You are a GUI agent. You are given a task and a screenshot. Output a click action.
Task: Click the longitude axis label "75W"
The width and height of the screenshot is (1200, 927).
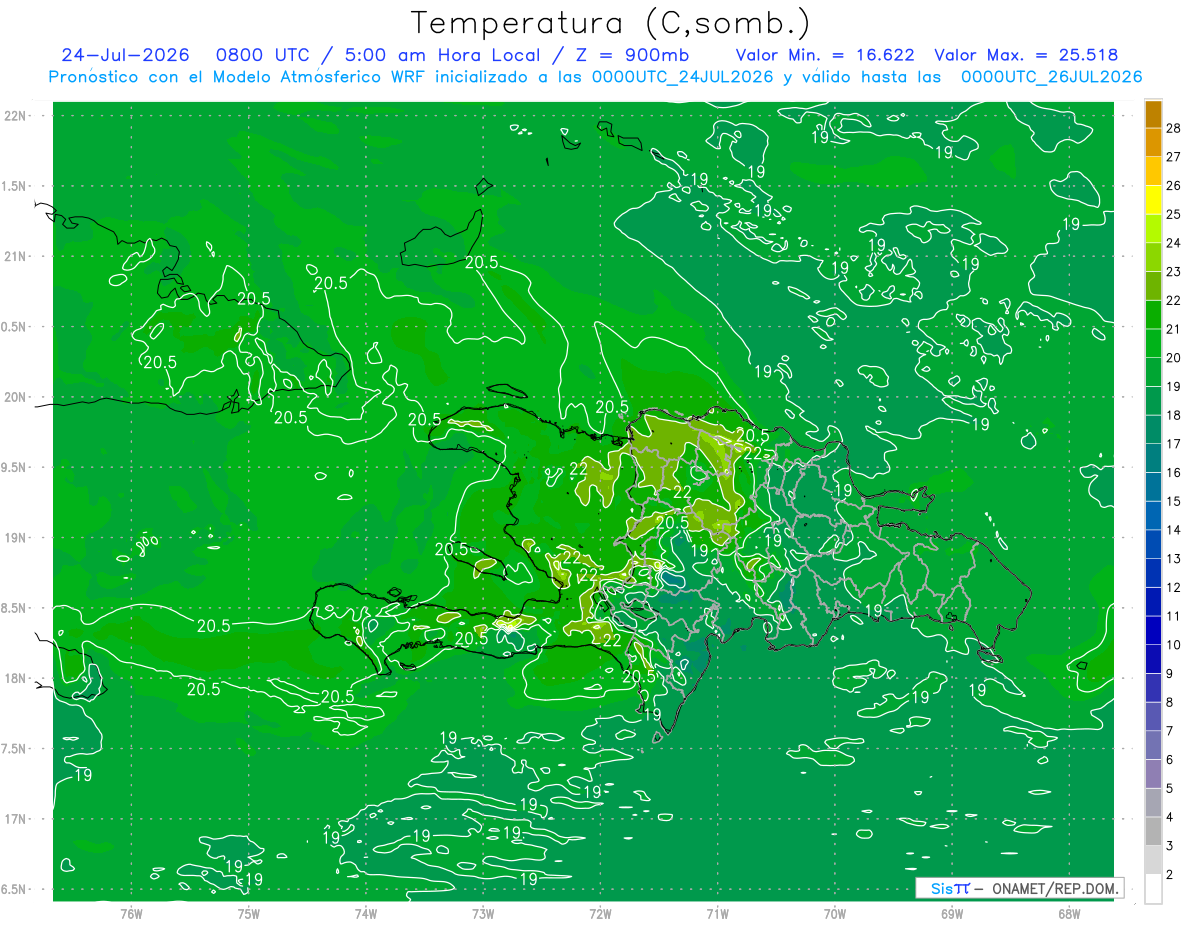(249, 914)
